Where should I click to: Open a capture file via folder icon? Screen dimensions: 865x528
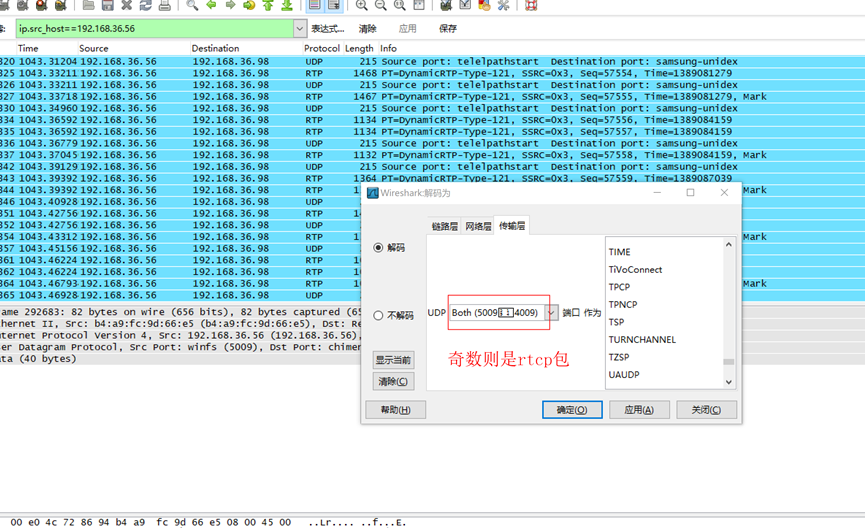pyautogui.click(x=88, y=5)
